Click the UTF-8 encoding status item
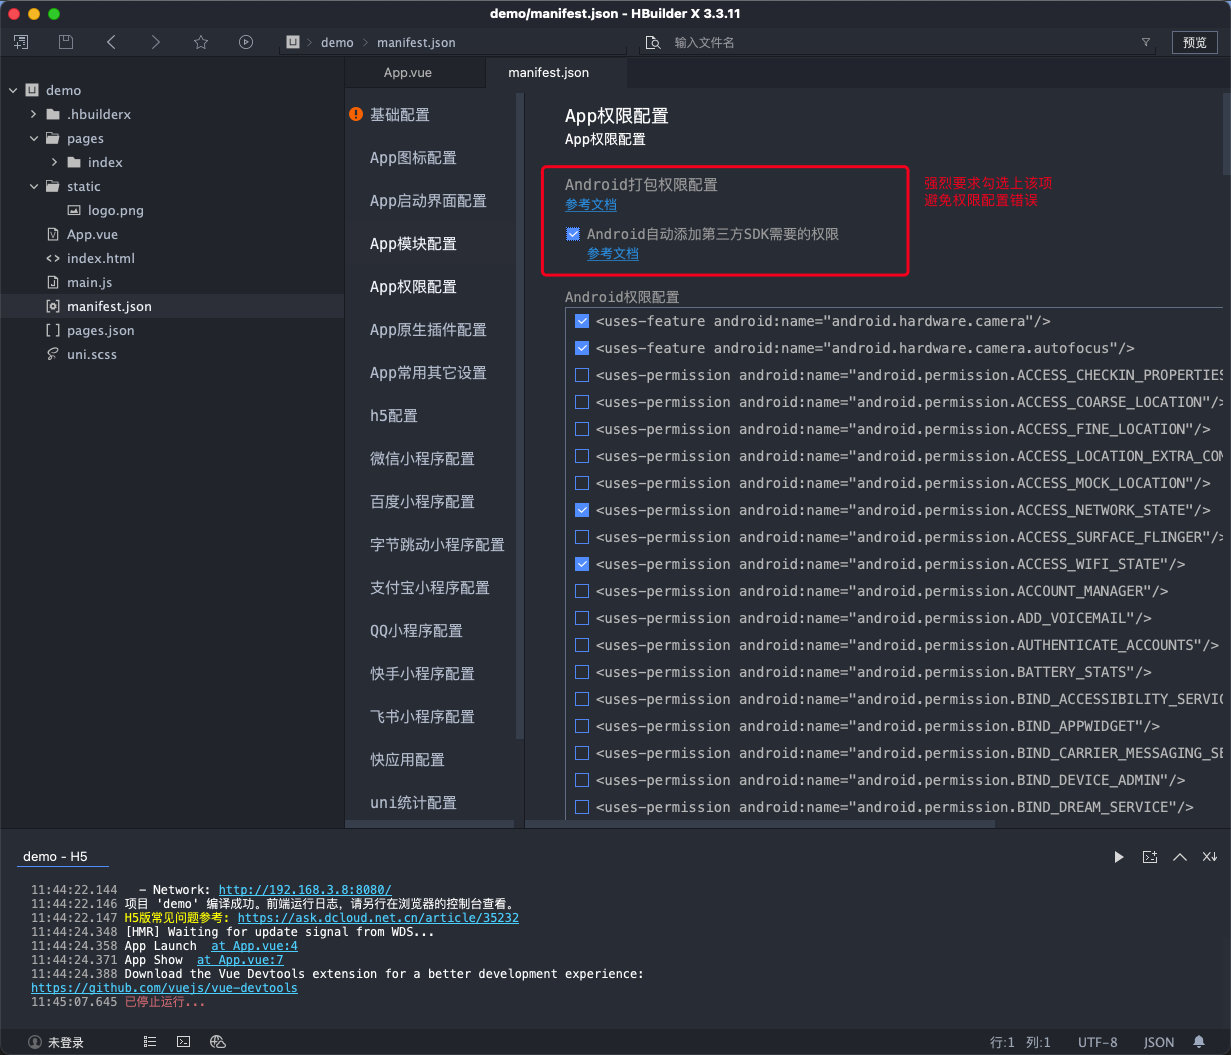 point(1098,1042)
